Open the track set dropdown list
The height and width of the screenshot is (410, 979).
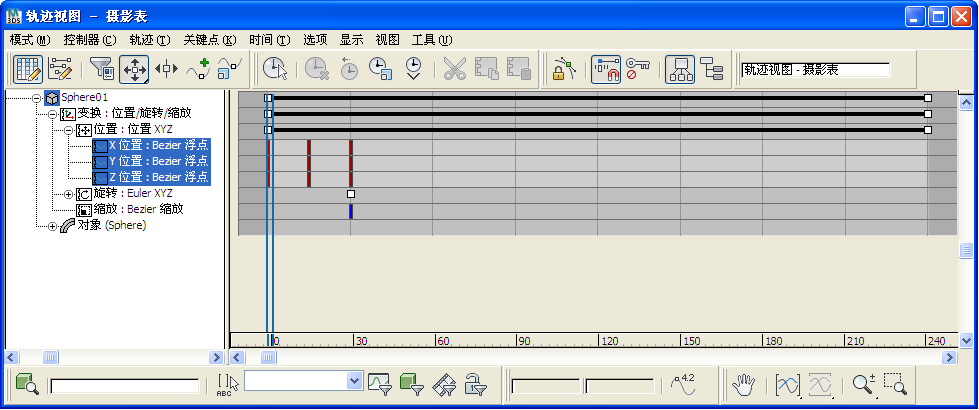pos(355,380)
